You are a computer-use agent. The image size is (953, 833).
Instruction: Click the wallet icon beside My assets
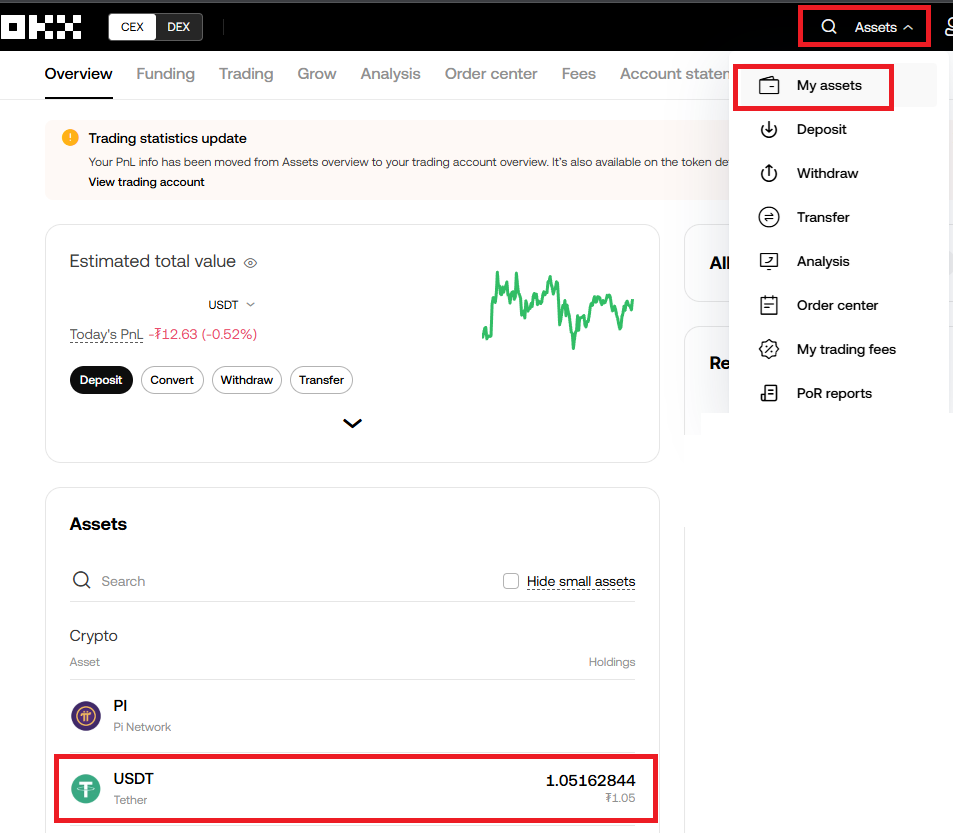point(769,86)
